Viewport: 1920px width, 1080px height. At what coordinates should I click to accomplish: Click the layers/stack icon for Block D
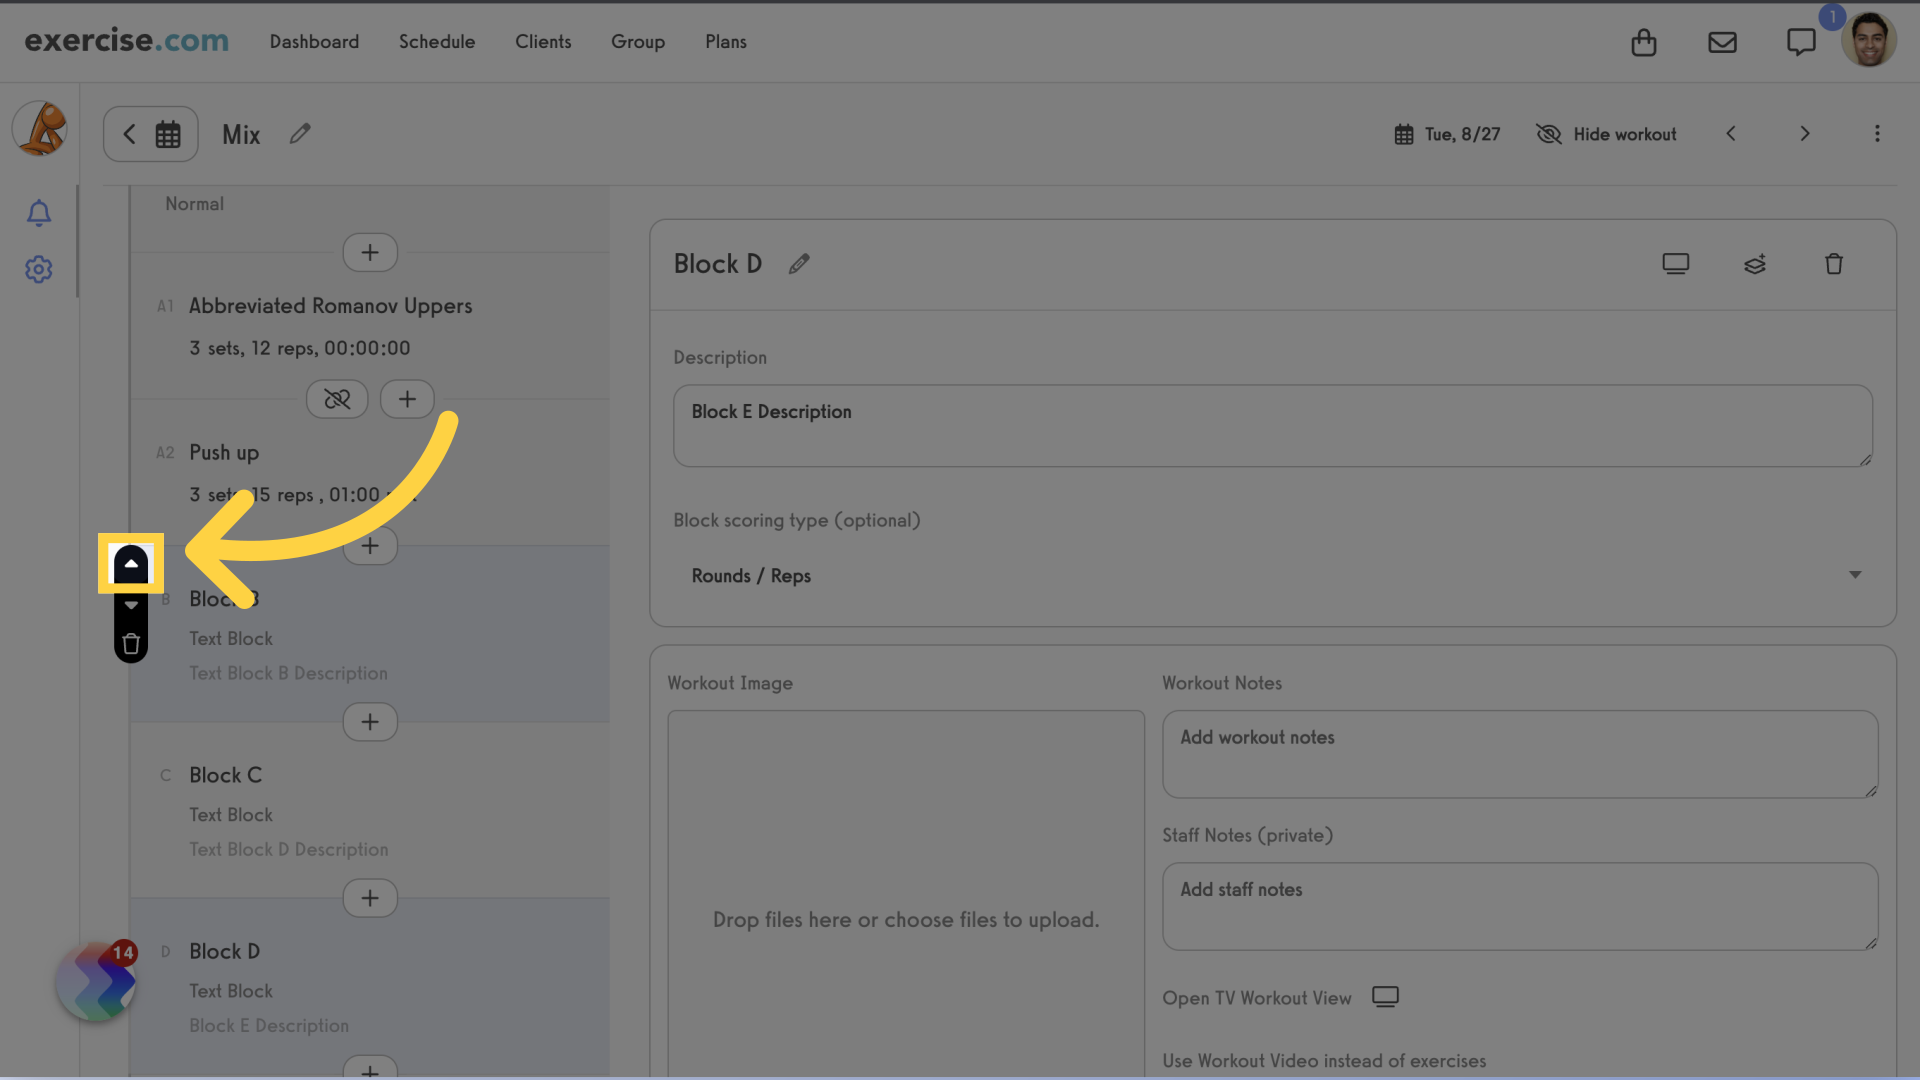(x=1754, y=264)
